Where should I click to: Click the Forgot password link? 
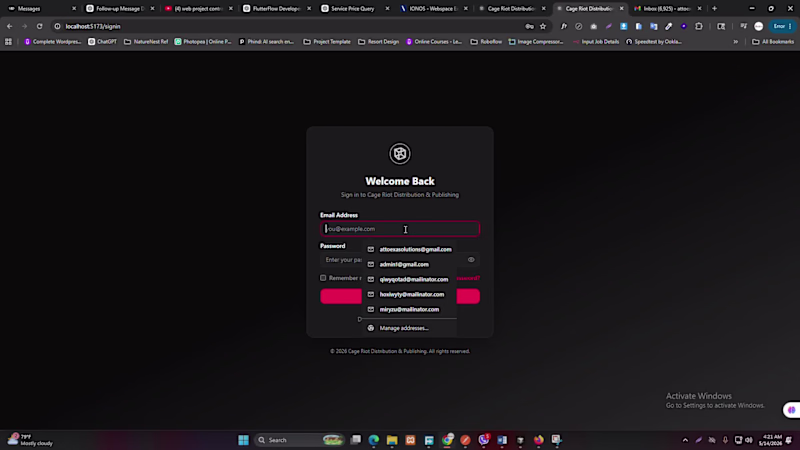pyautogui.click(x=468, y=278)
